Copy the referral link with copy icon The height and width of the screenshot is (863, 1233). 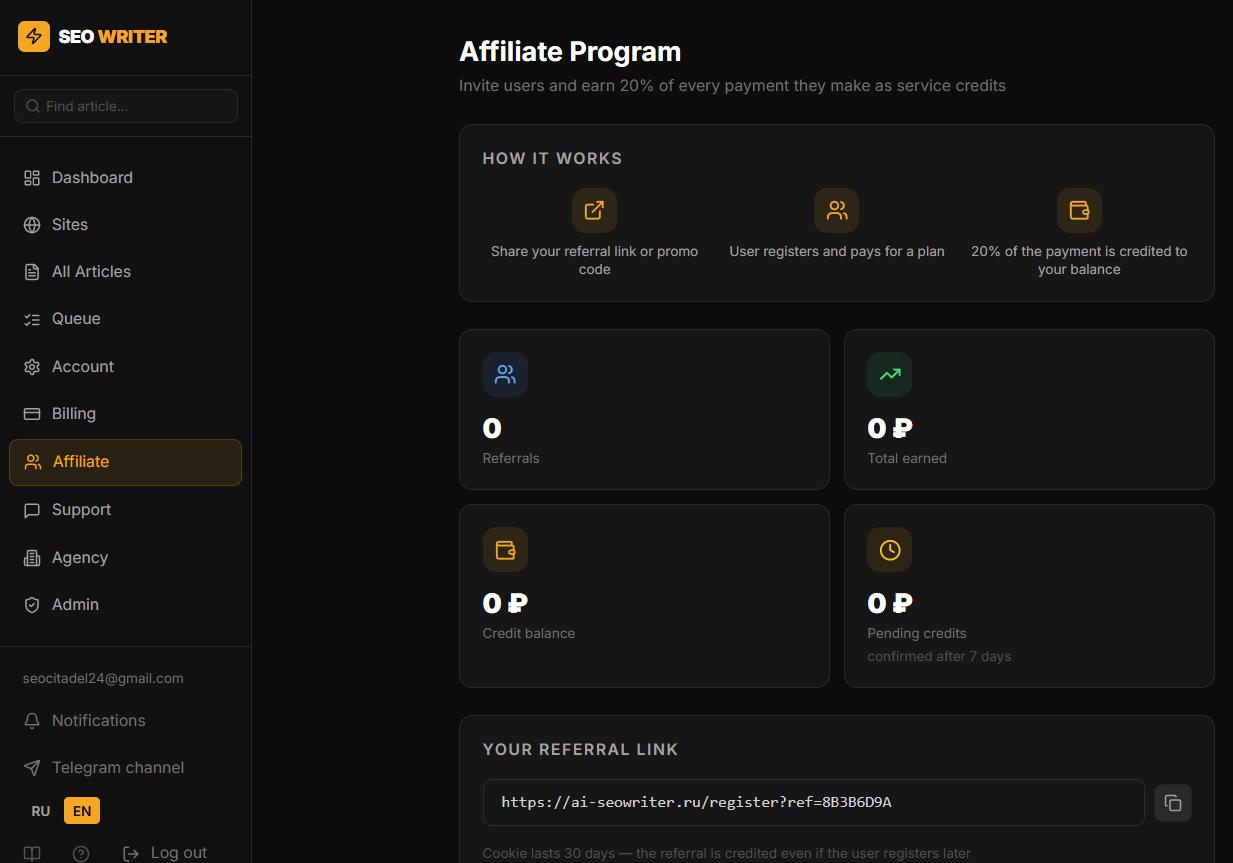pos(1173,803)
